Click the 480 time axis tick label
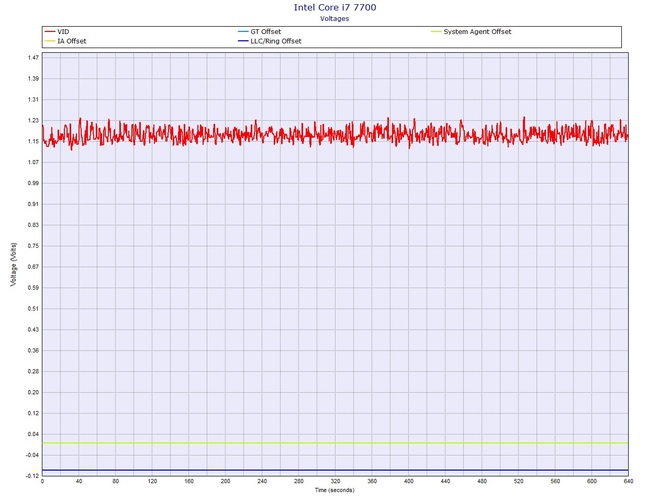Viewport: 670px width, 502px height. (x=482, y=481)
